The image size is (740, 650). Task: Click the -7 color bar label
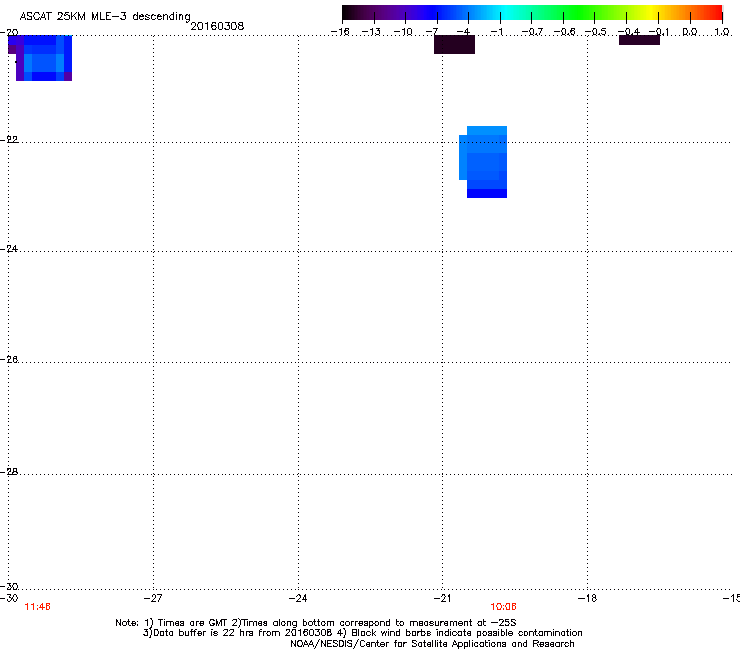[x=432, y=32]
